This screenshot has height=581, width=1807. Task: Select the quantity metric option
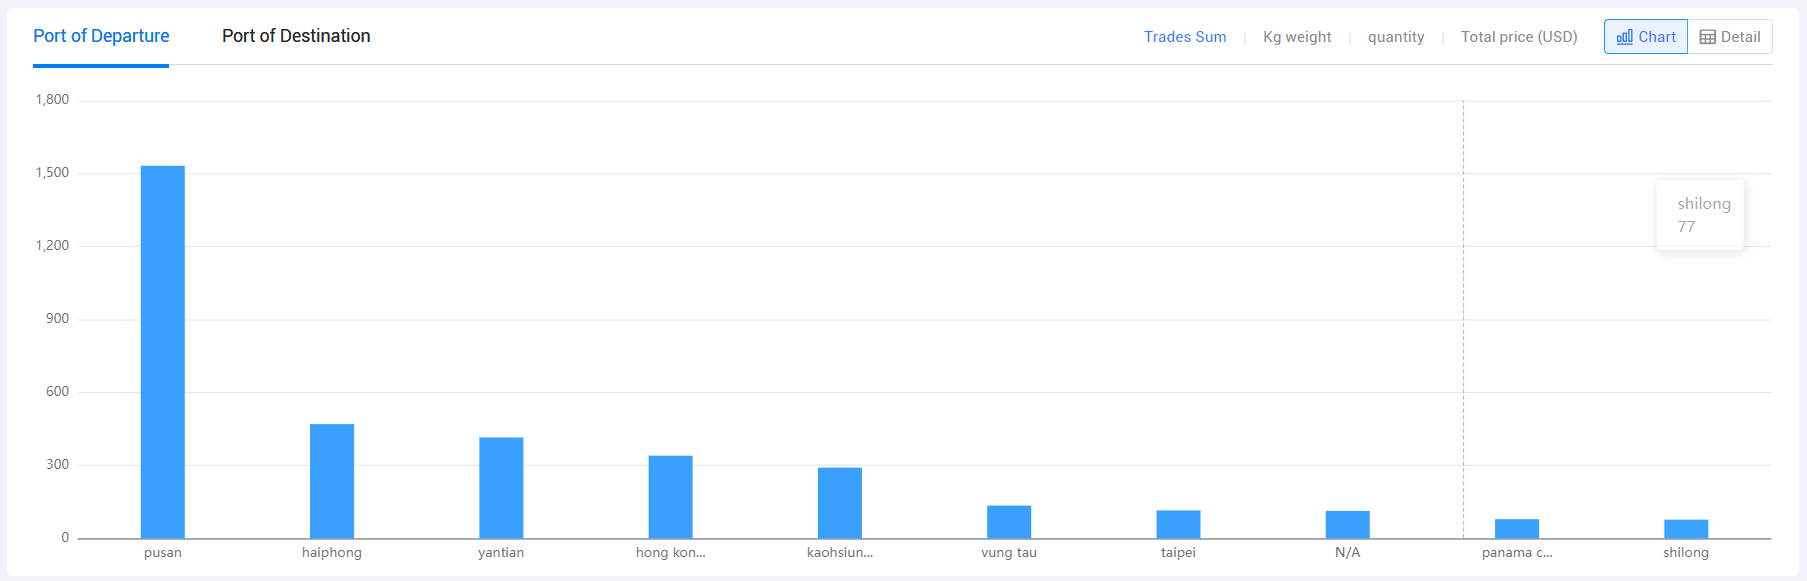(x=1396, y=37)
